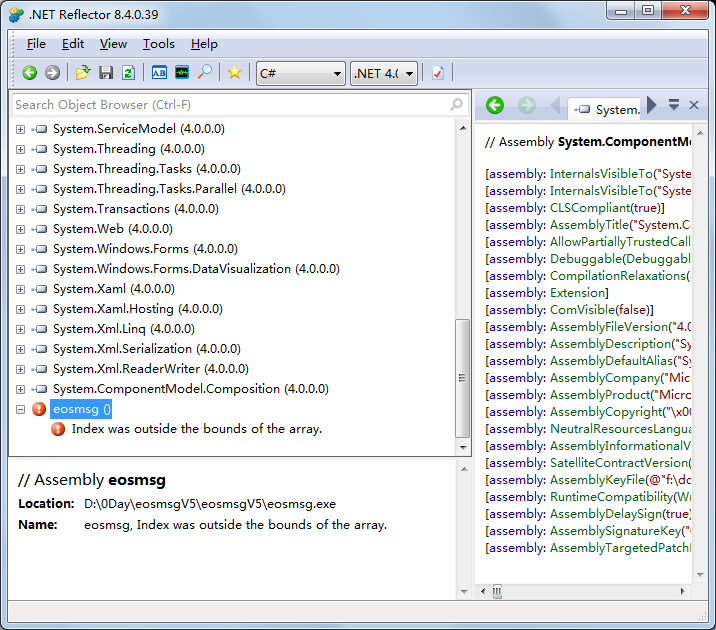Open the Help menu
The image size is (716, 630).
coord(204,44)
